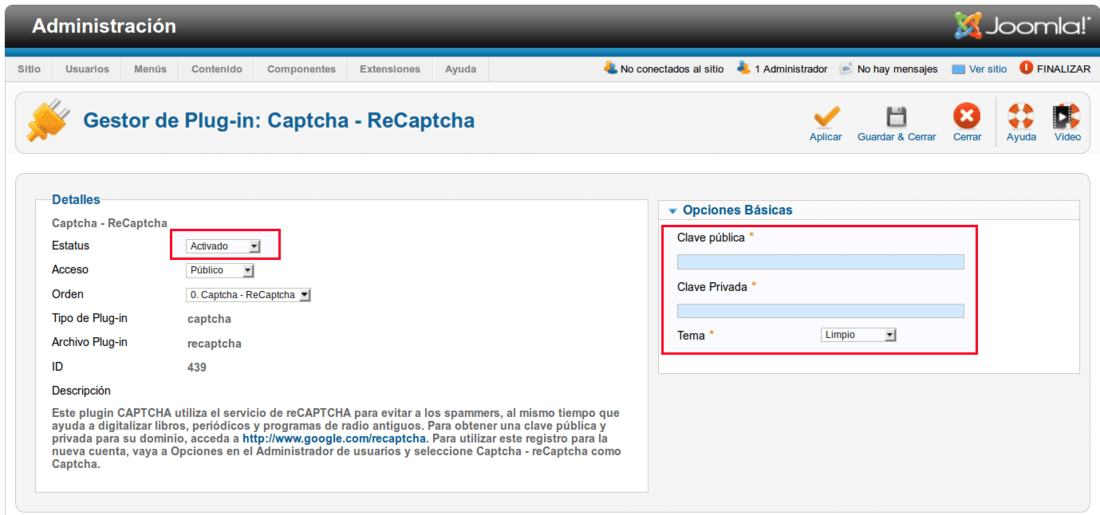1100x515 pixels.
Task: Click the Joomla! logo
Action: (1021, 25)
